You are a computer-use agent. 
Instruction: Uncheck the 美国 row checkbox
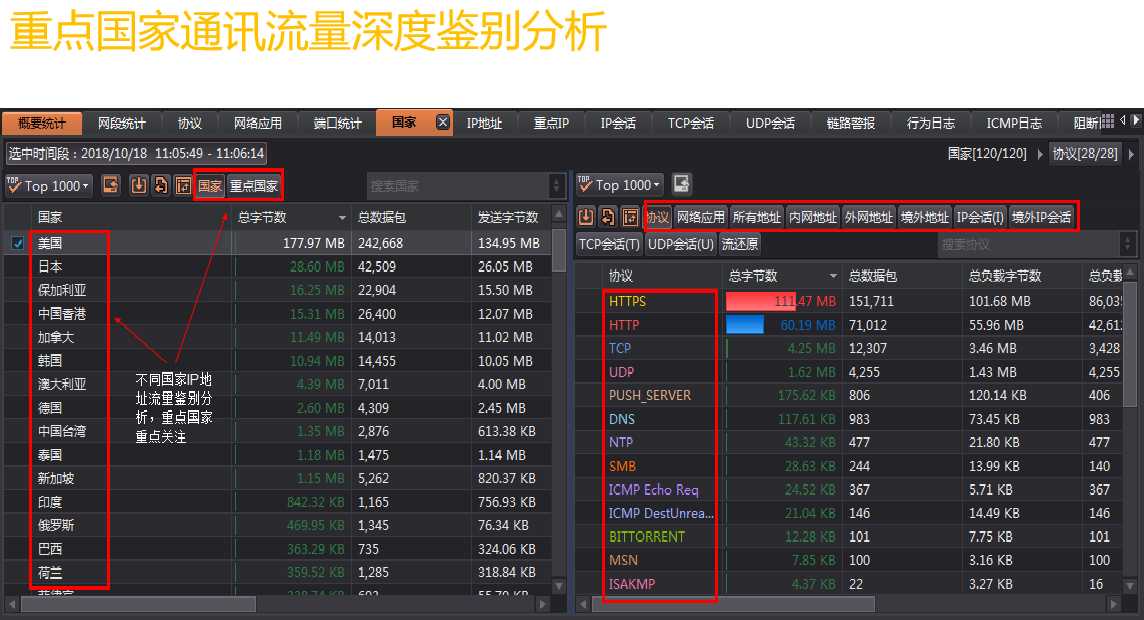click(x=18, y=243)
